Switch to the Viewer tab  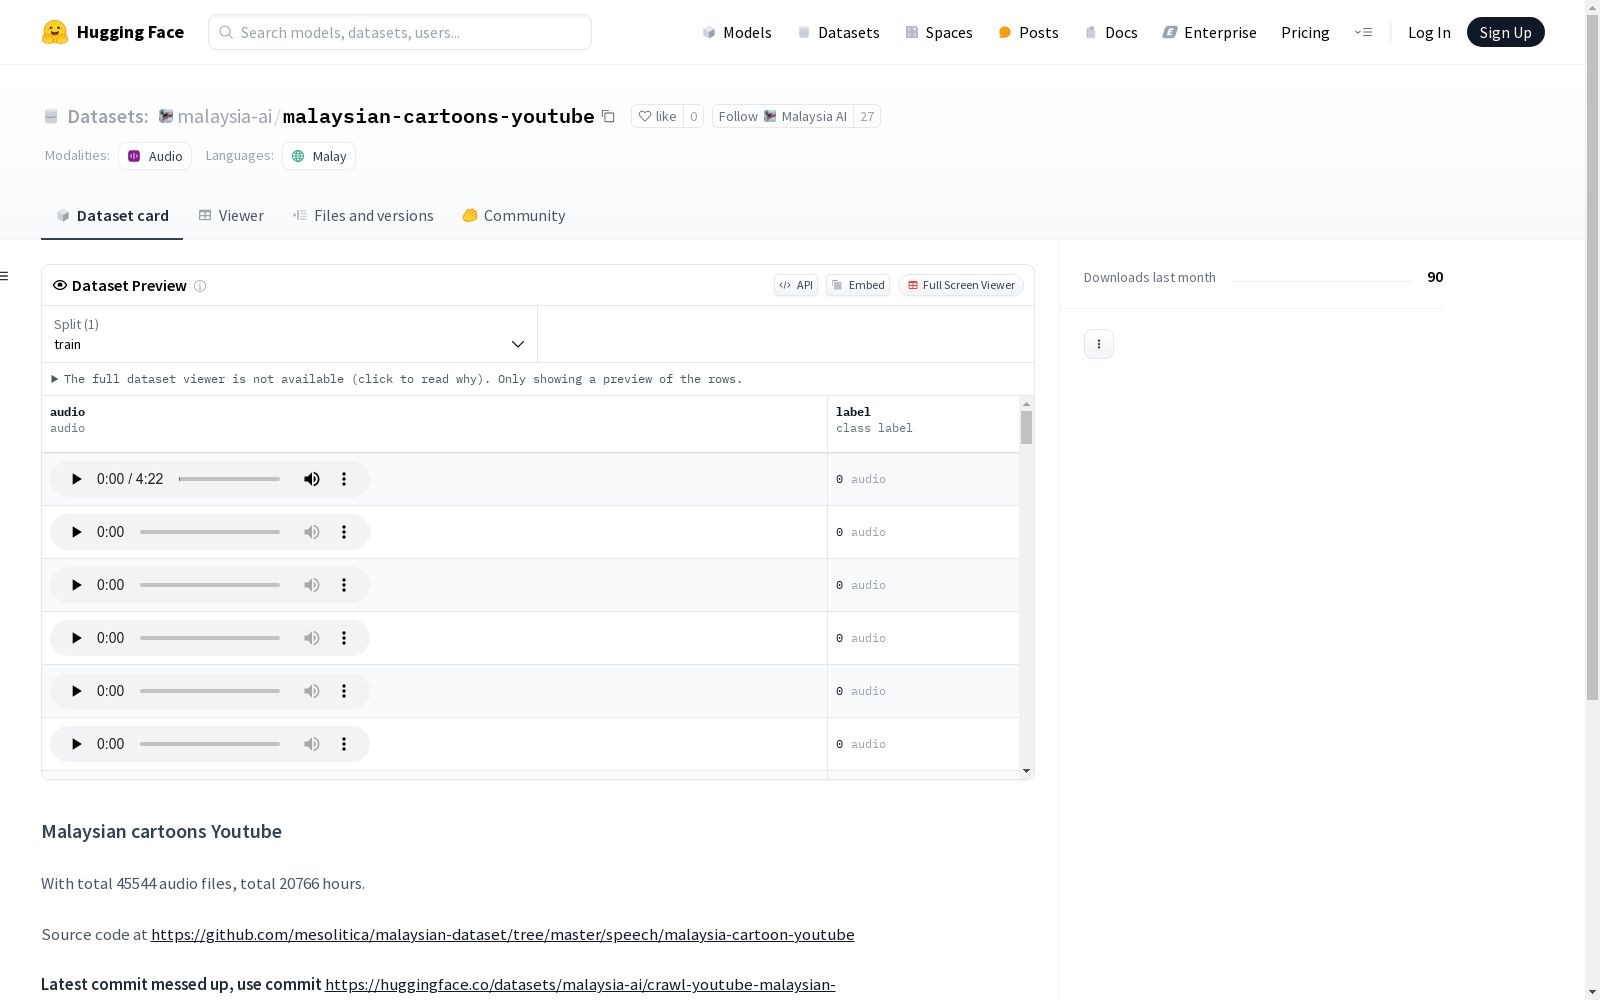pyautogui.click(x=231, y=216)
